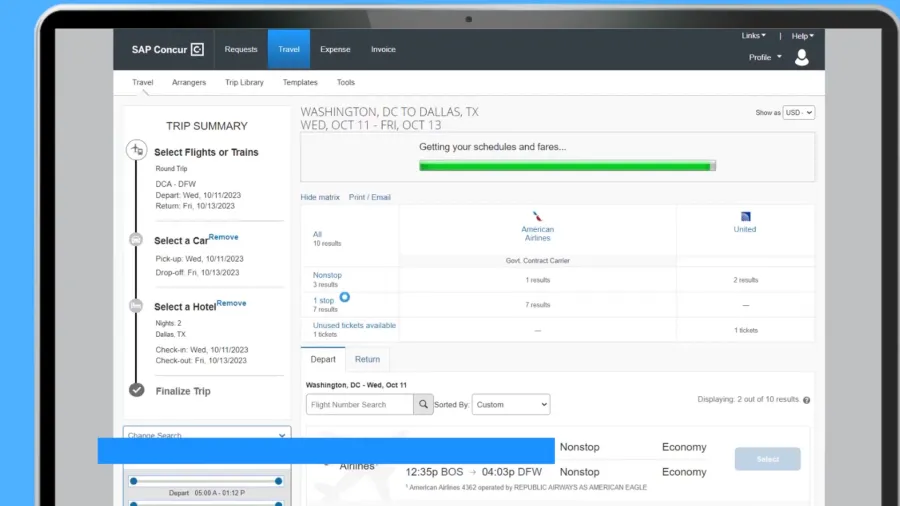Click Unused tickets available link

(354, 325)
